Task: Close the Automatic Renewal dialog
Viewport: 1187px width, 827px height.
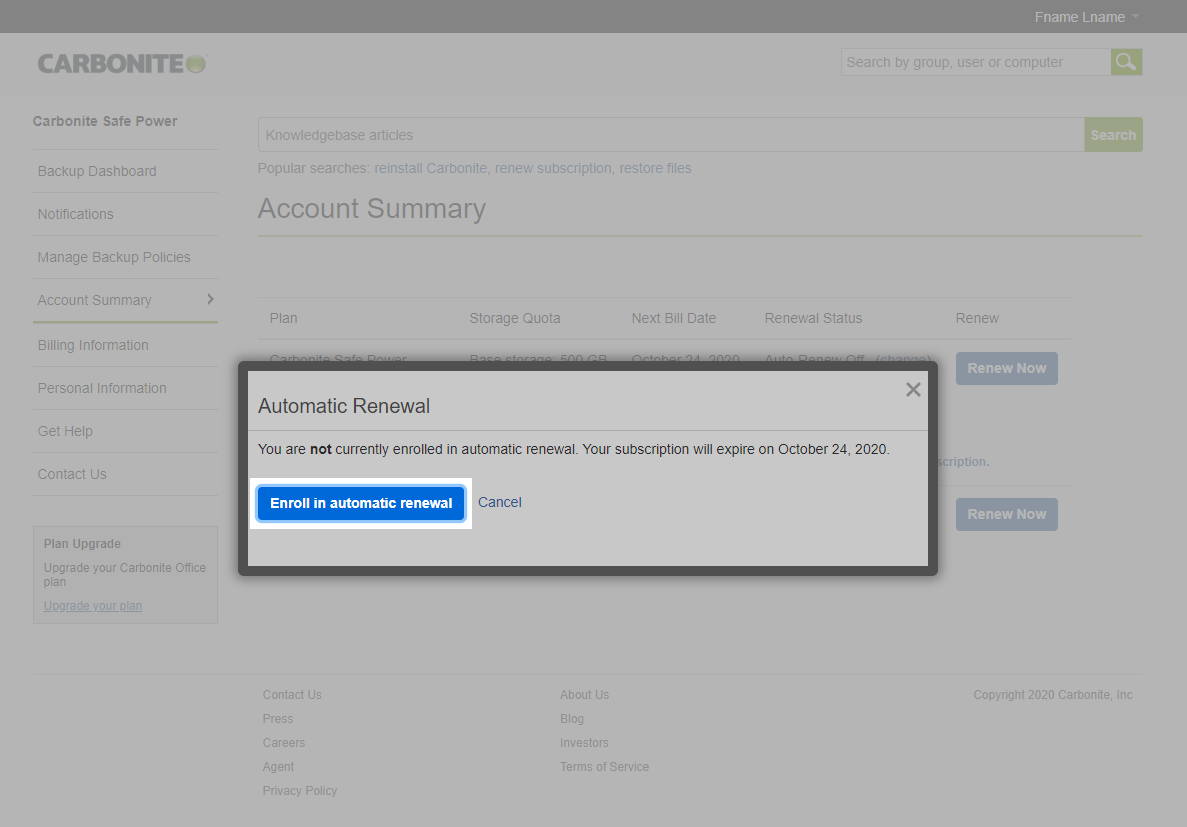Action: pos(912,390)
